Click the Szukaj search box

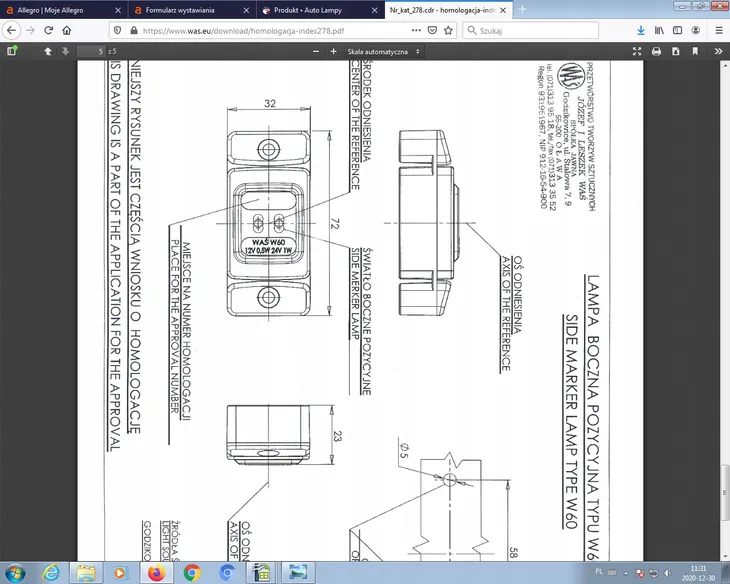coord(531,30)
